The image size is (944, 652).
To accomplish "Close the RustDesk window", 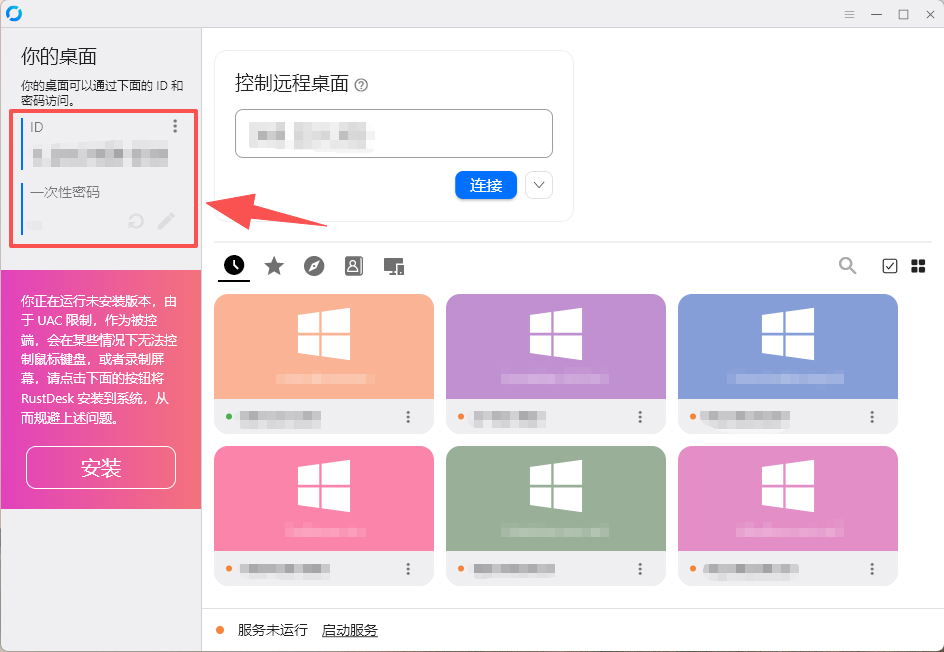I will (930, 14).
